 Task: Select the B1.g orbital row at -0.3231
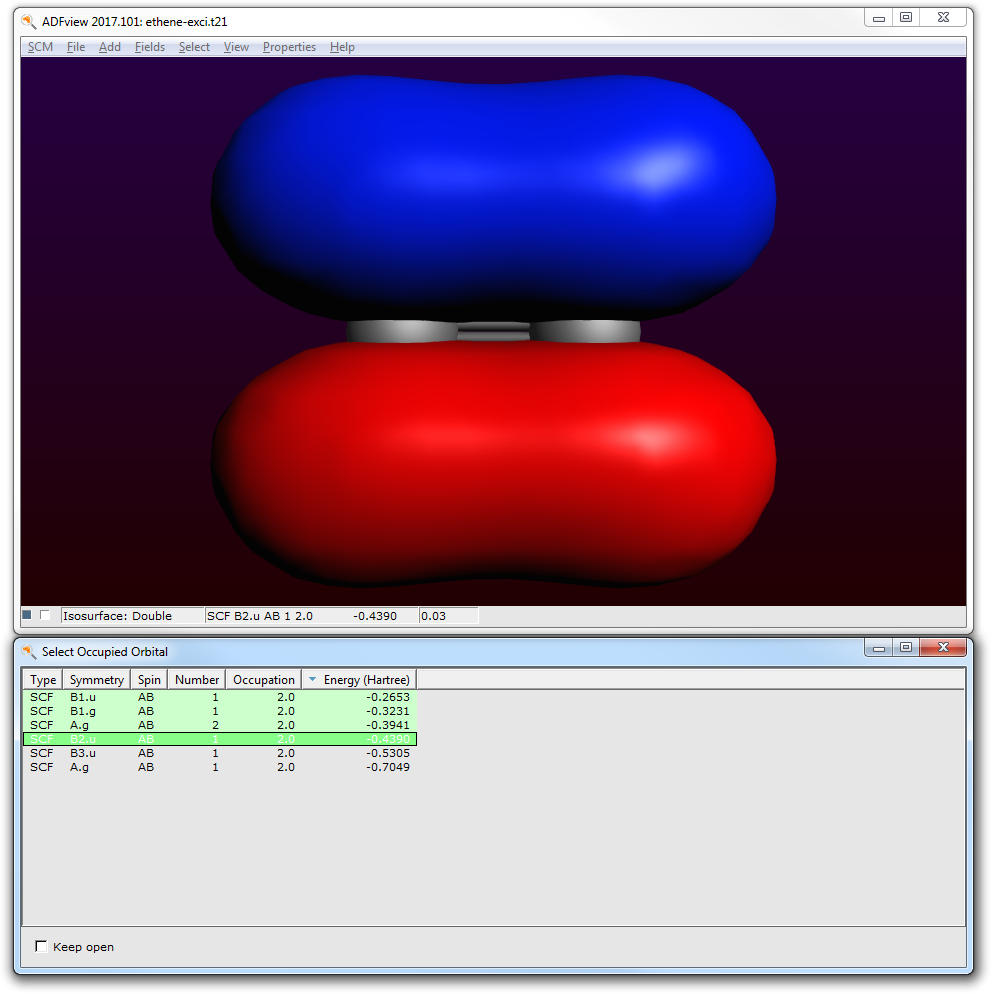[220, 711]
